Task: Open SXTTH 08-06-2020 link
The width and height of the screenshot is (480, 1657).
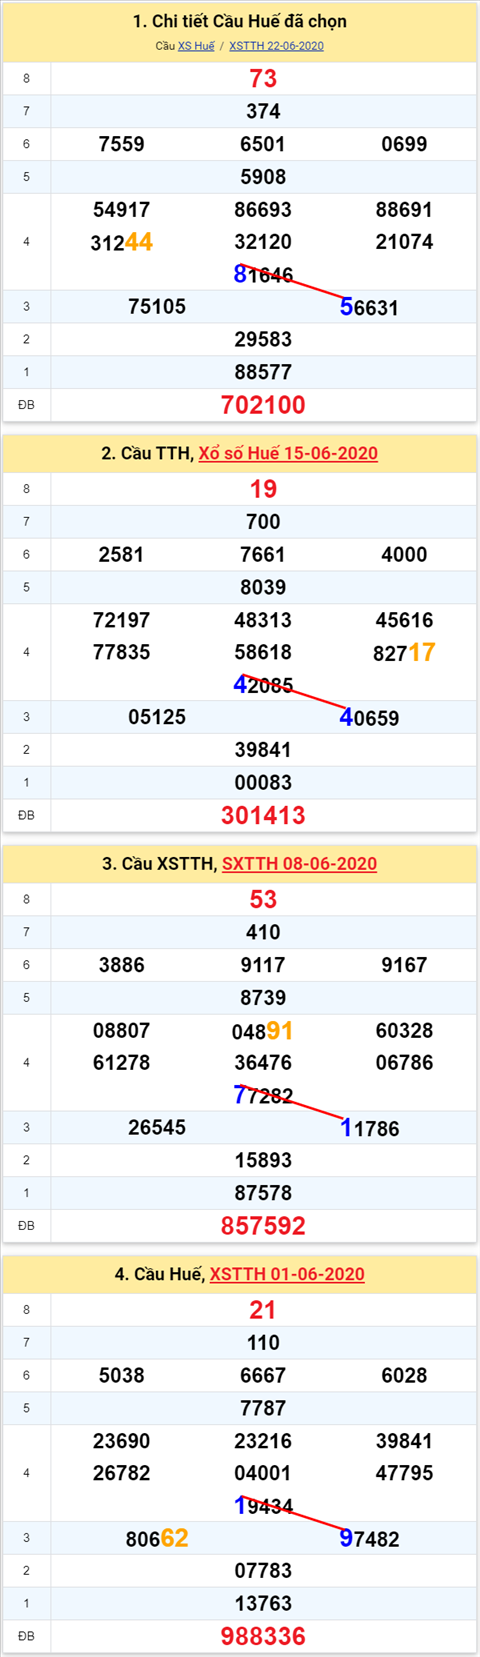Action: [299, 863]
